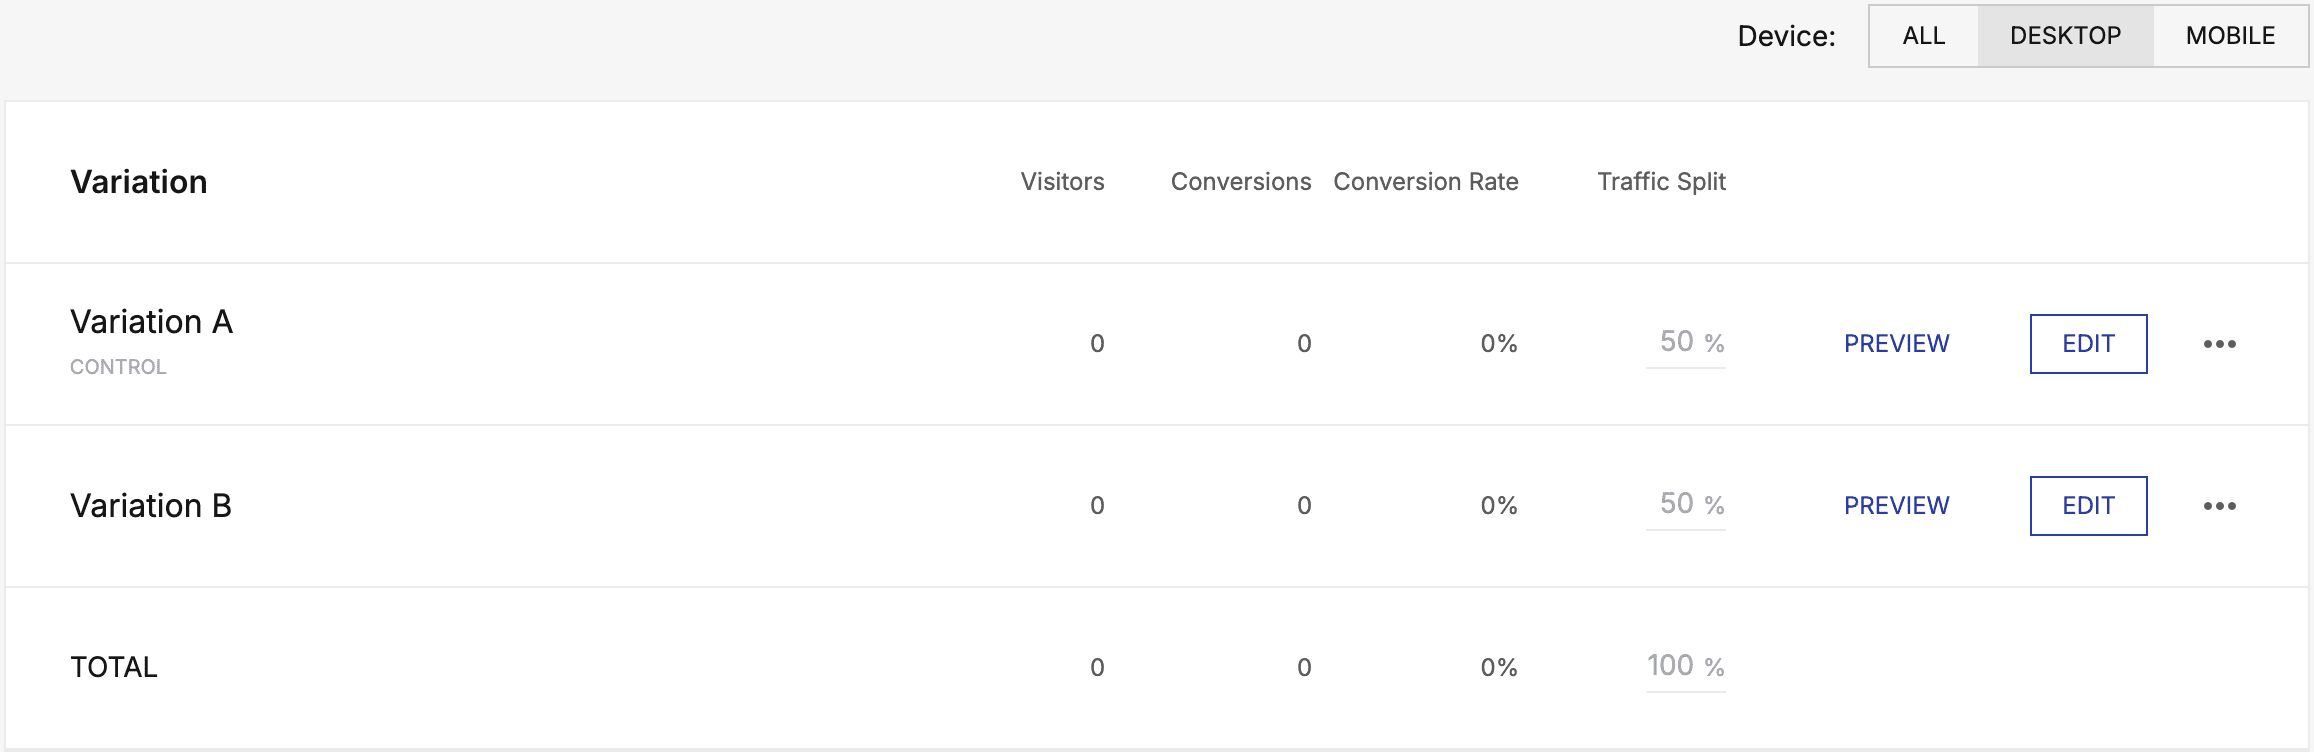This screenshot has width=2314, height=752.
Task: Open more options for Variation B
Action: point(2219,506)
